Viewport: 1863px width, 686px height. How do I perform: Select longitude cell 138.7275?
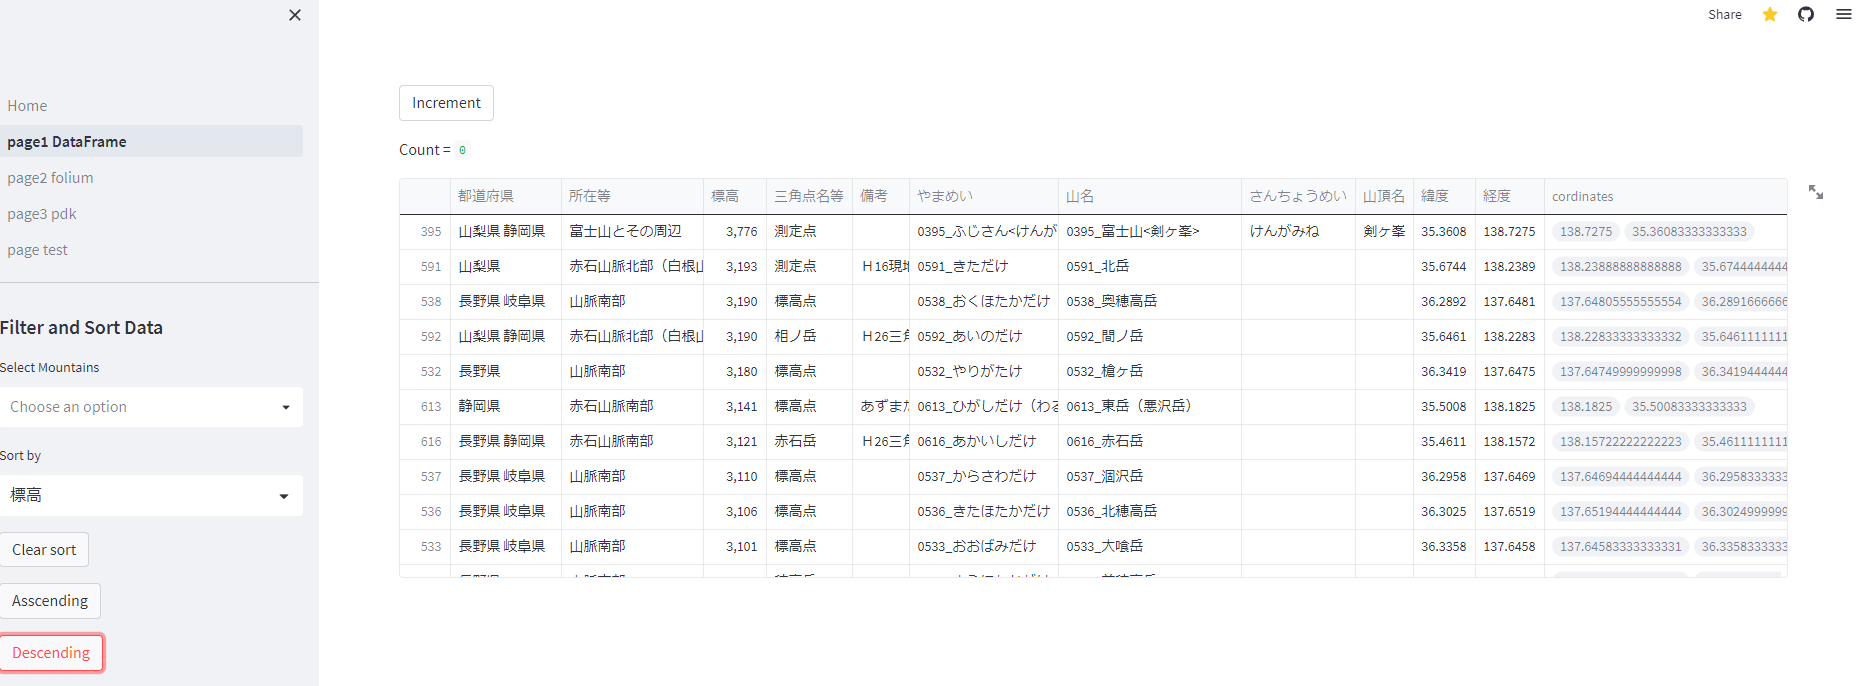click(1509, 231)
